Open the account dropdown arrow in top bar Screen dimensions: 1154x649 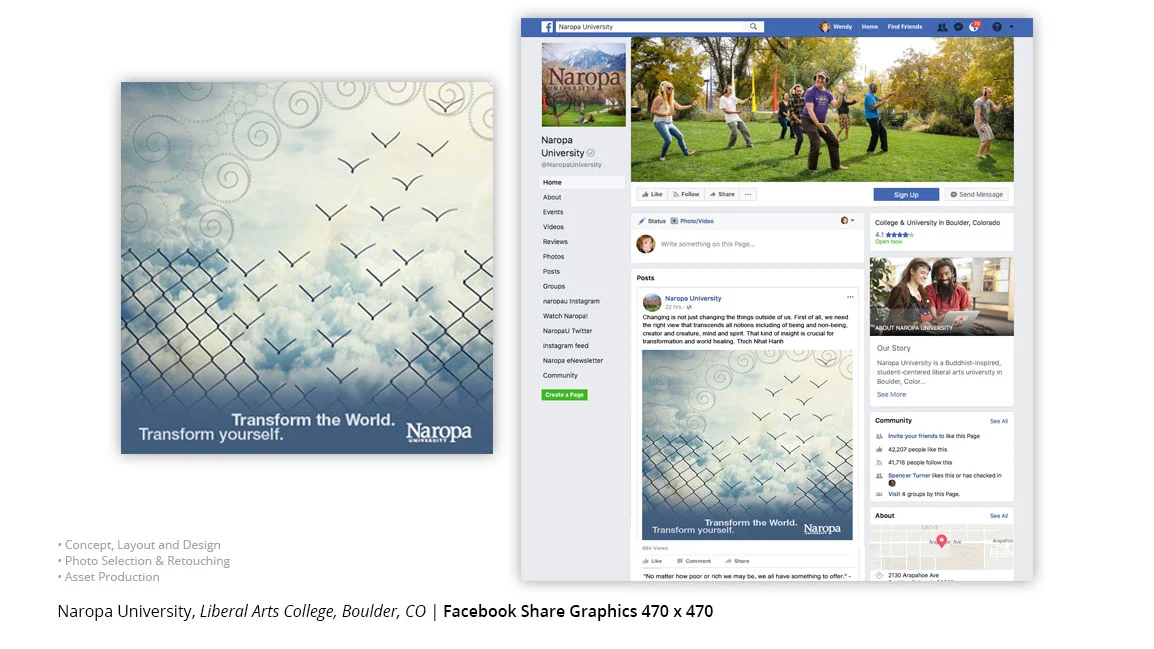[x=1011, y=26]
